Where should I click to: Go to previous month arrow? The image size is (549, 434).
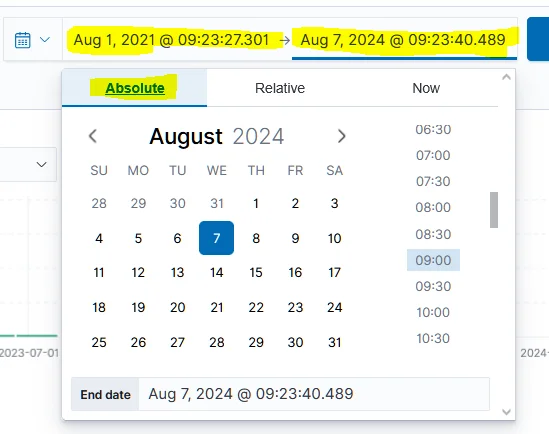click(x=93, y=136)
